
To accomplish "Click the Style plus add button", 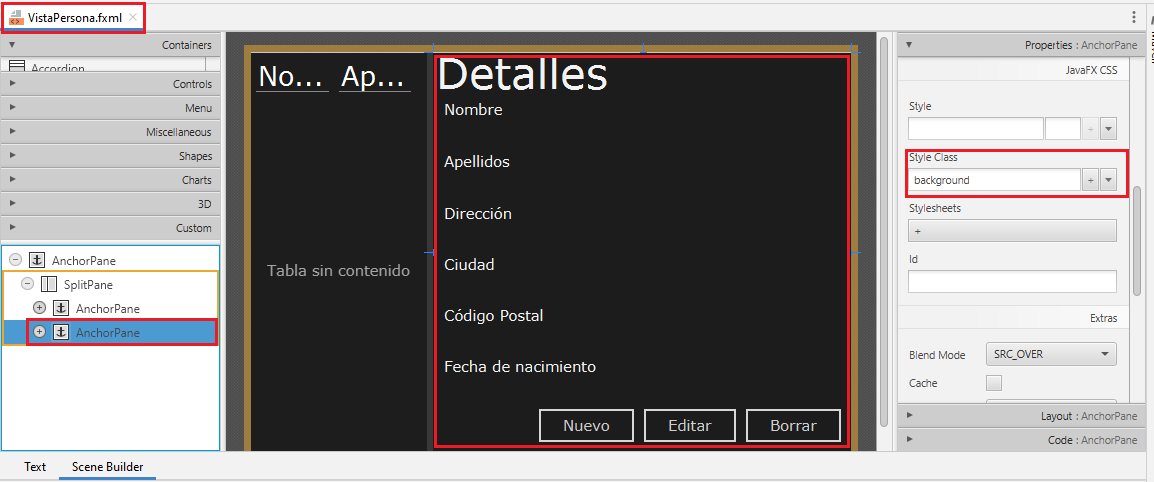I will tap(1090, 129).
